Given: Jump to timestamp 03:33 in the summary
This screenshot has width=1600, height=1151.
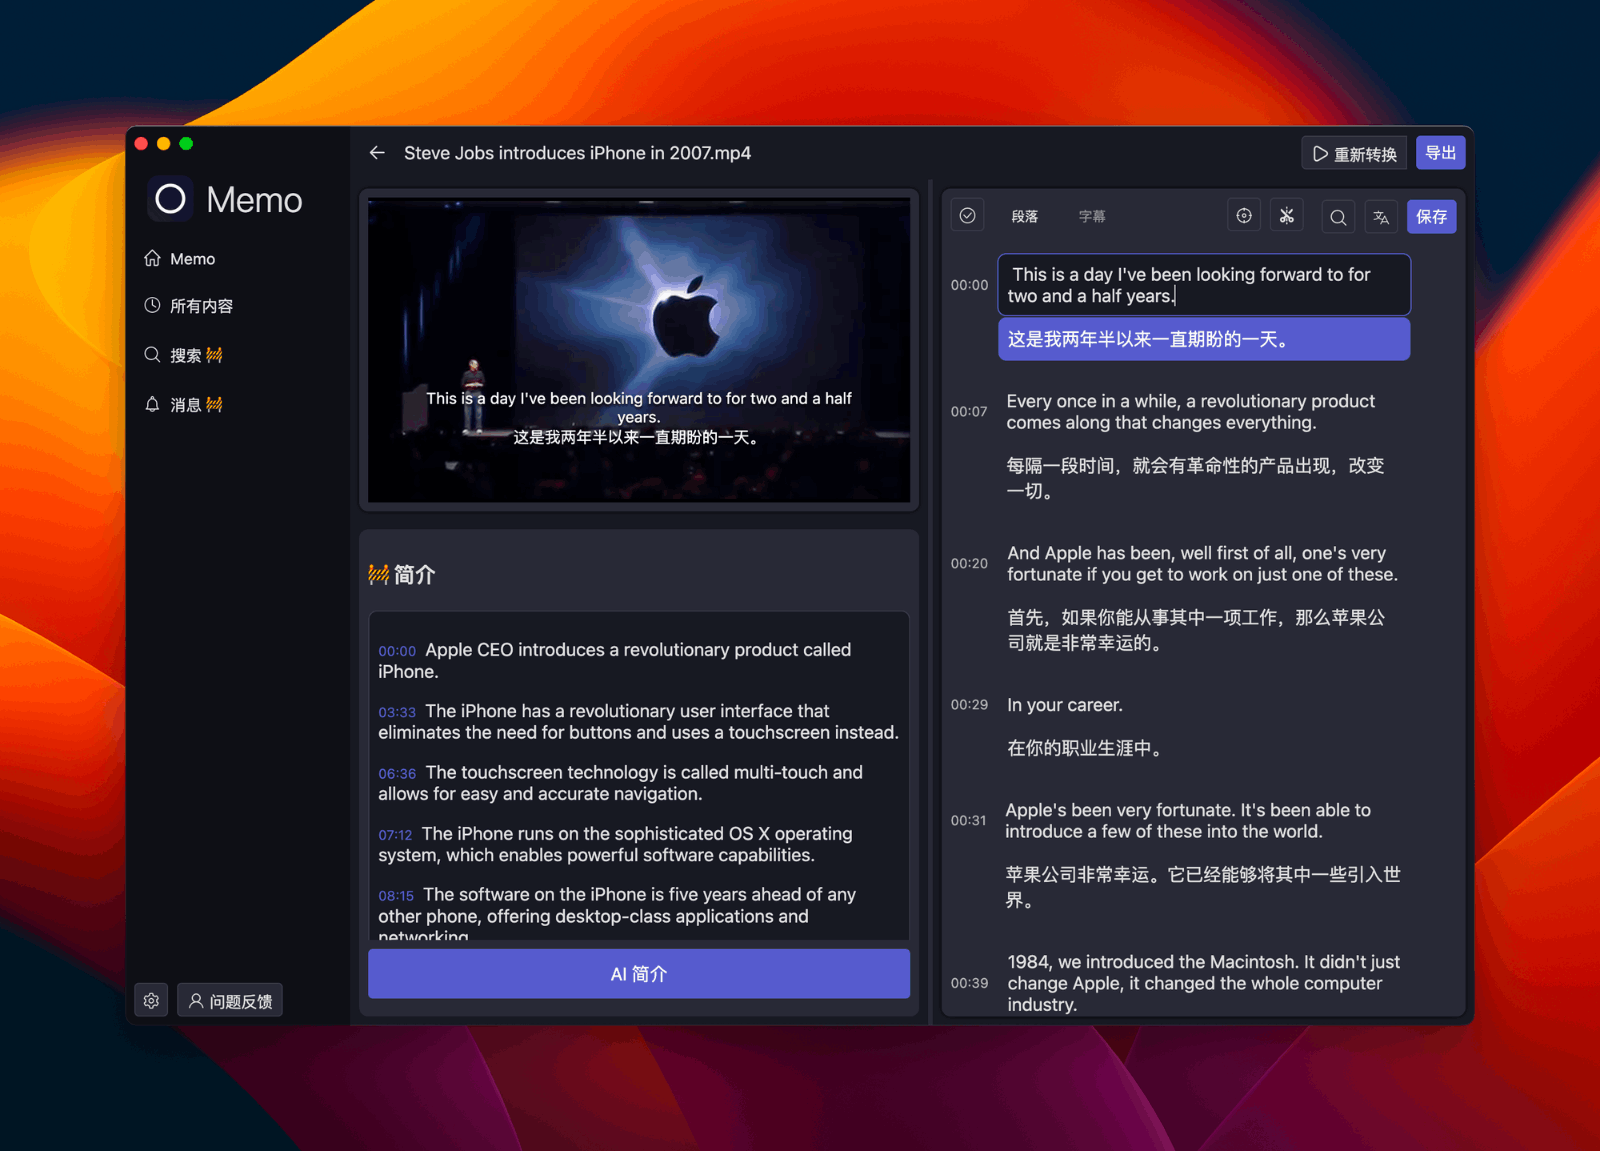Looking at the screenshot, I should point(397,712).
